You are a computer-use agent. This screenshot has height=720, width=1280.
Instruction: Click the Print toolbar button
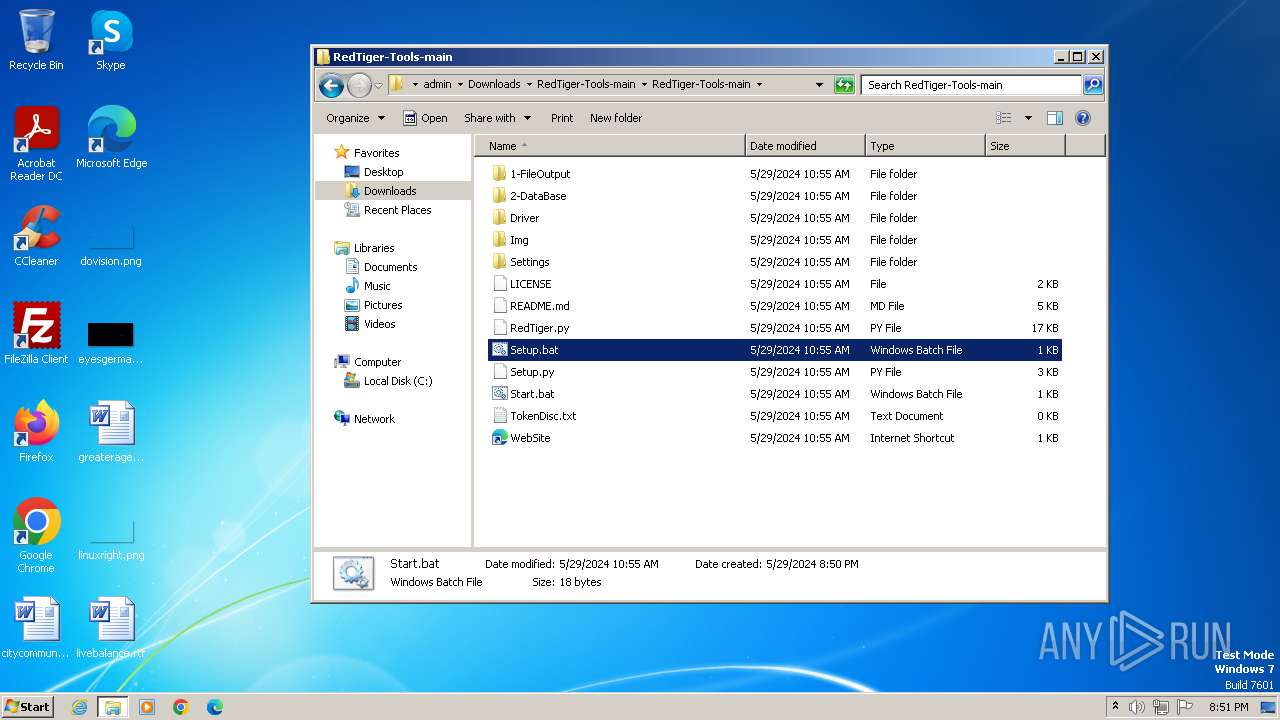(x=562, y=118)
